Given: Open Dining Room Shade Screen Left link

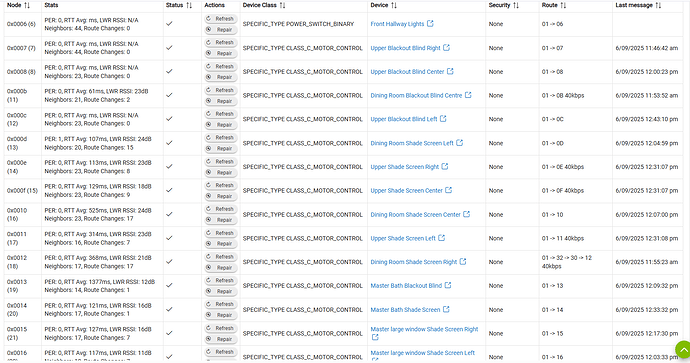Looking at the screenshot, I should pos(411,143).
